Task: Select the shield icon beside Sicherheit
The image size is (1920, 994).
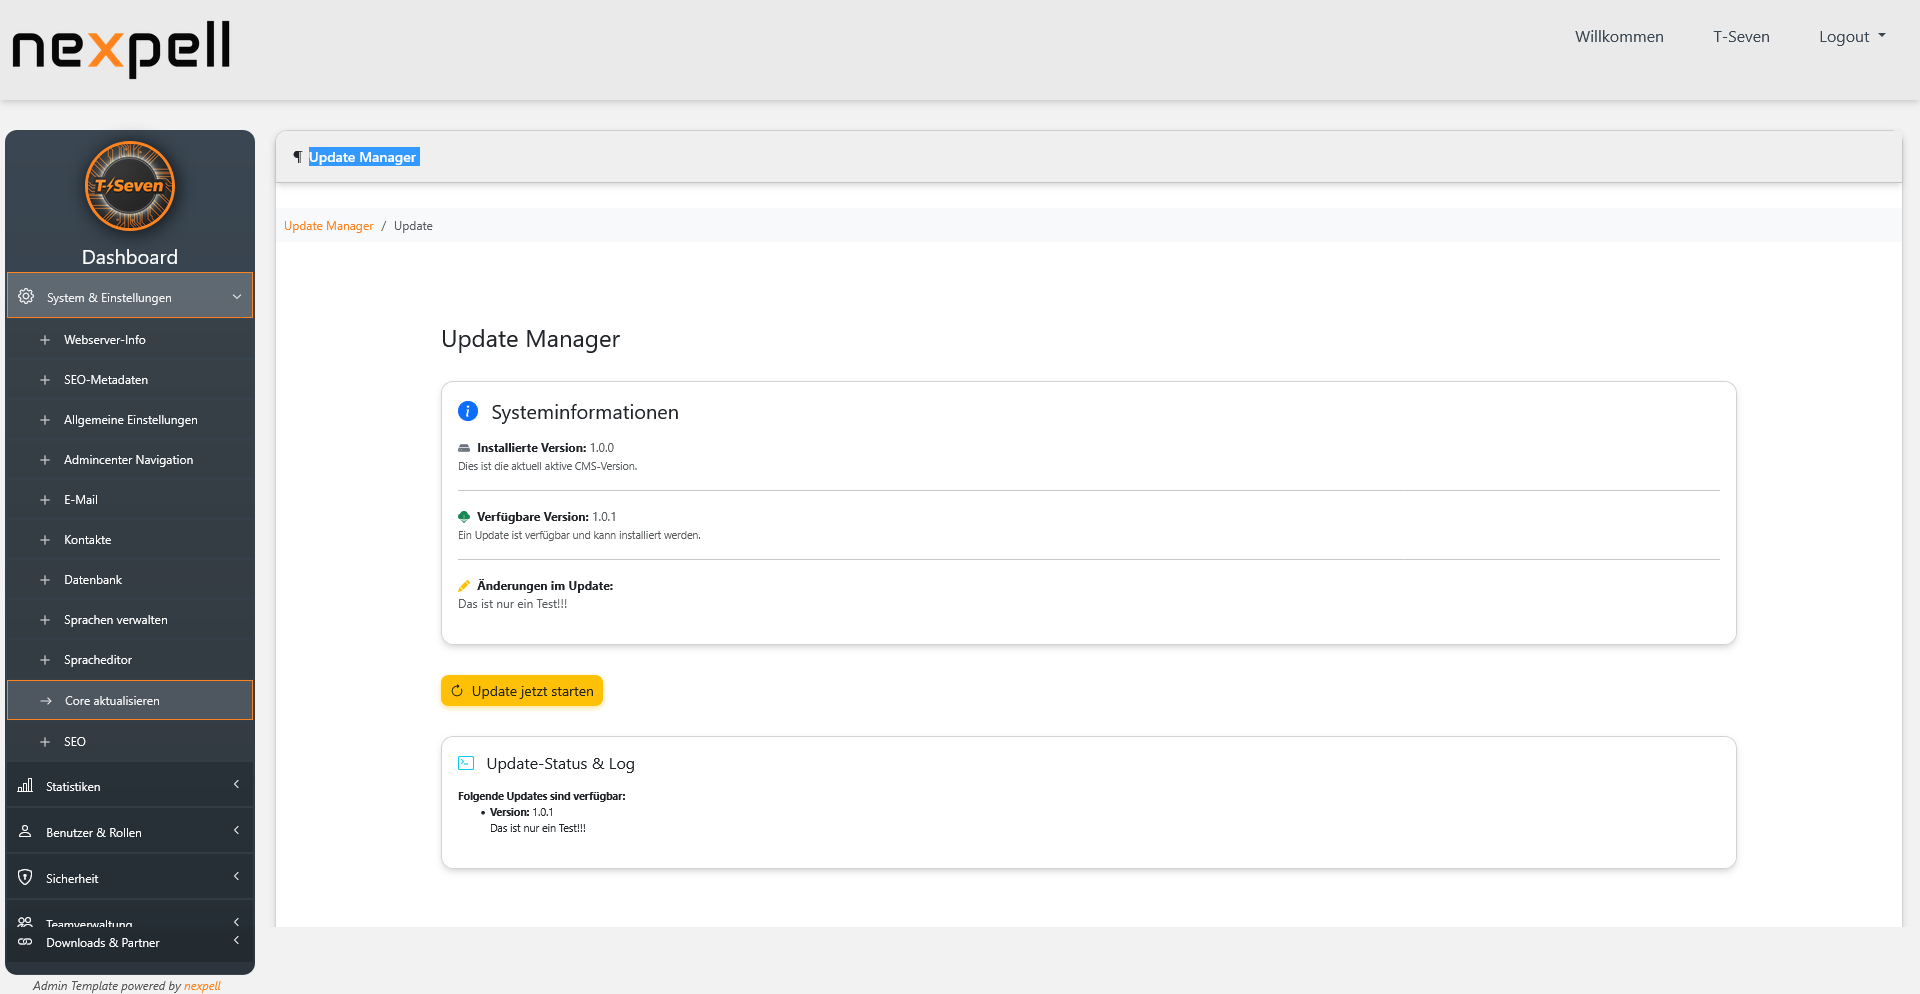Action: point(24,877)
